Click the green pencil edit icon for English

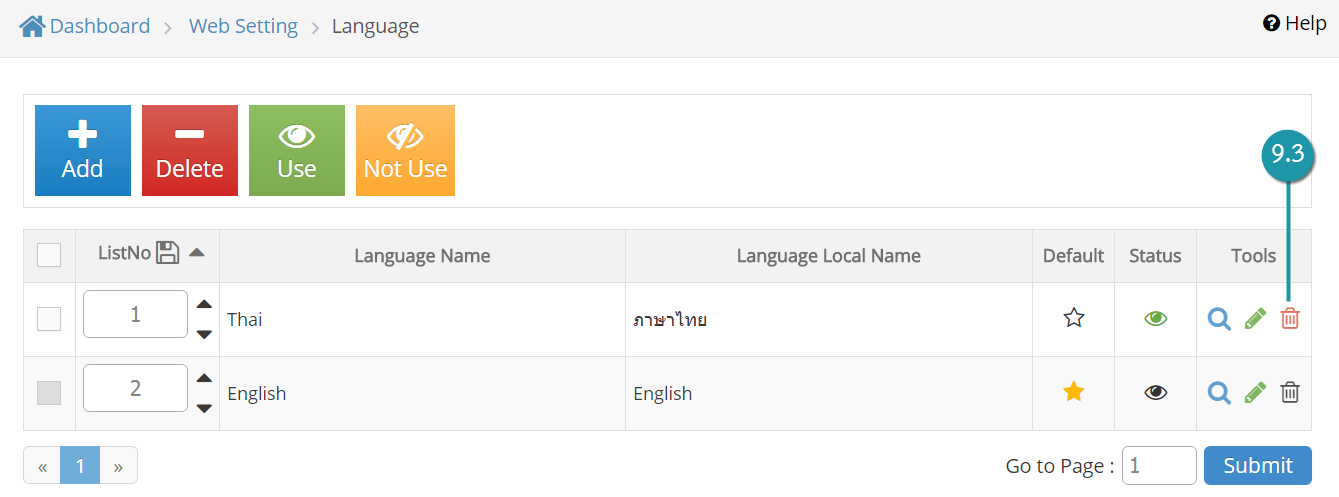(x=1255, y=393)
